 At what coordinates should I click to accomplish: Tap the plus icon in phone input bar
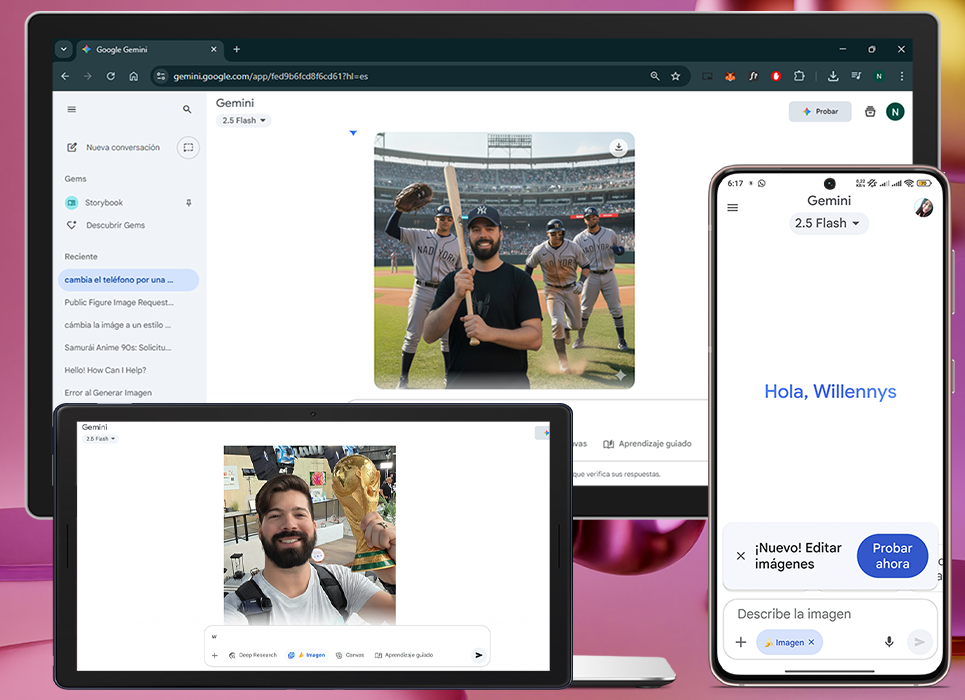(741, 642)
